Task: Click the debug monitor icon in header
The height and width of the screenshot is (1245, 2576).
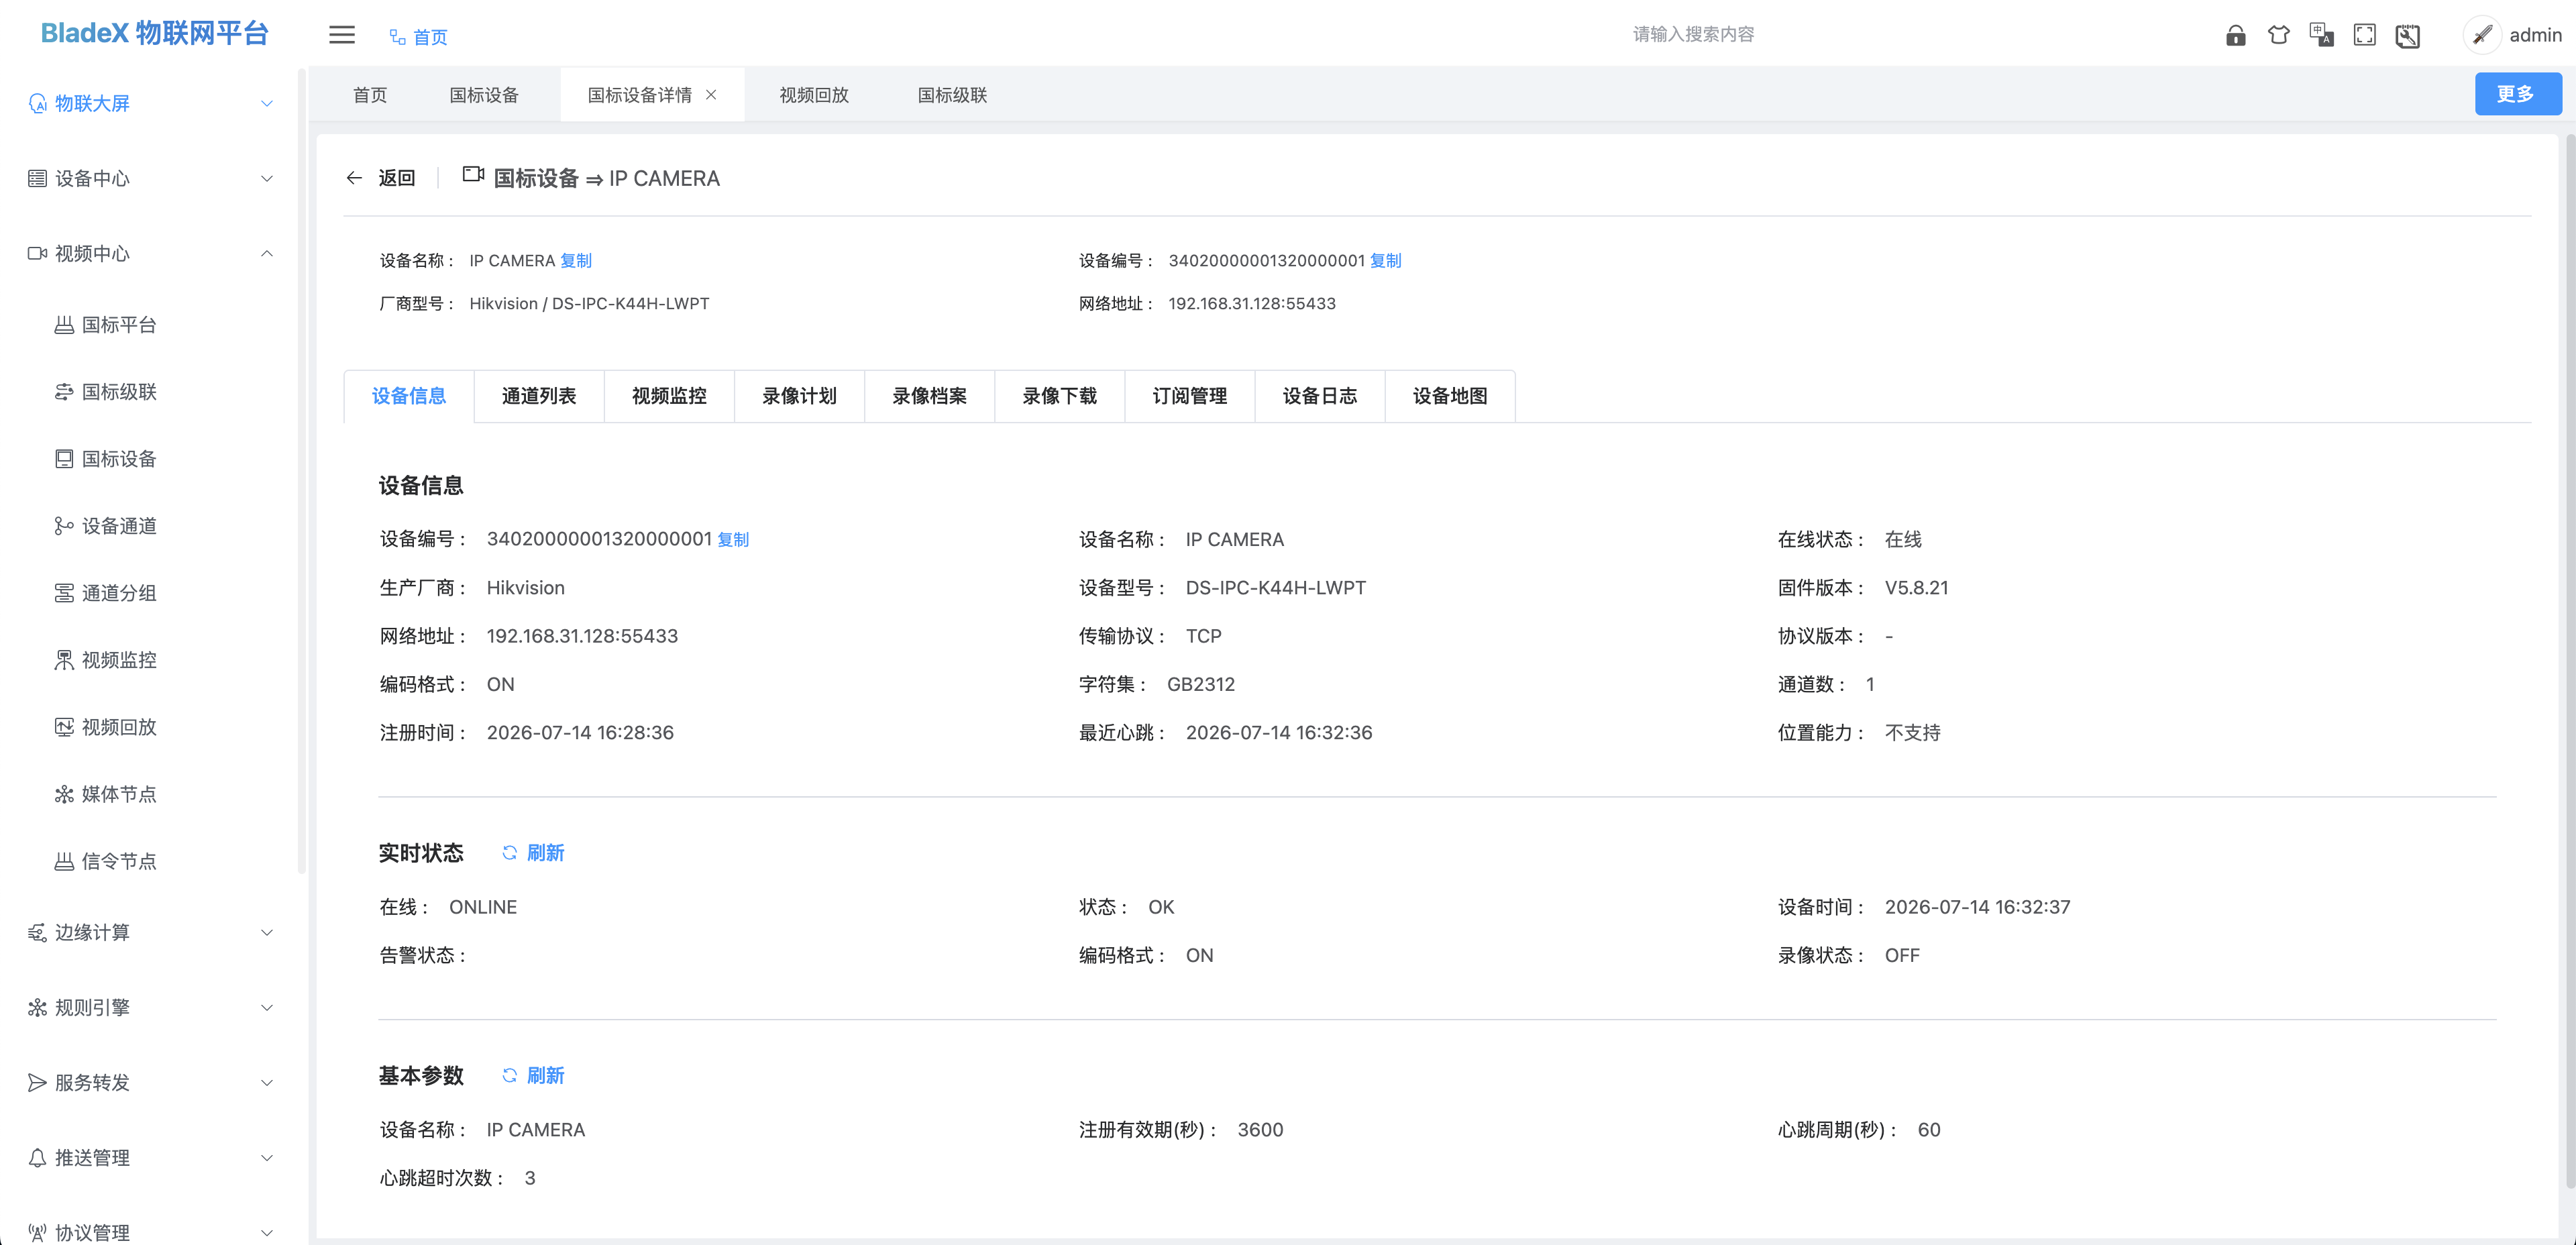Action: (2408, 36)
